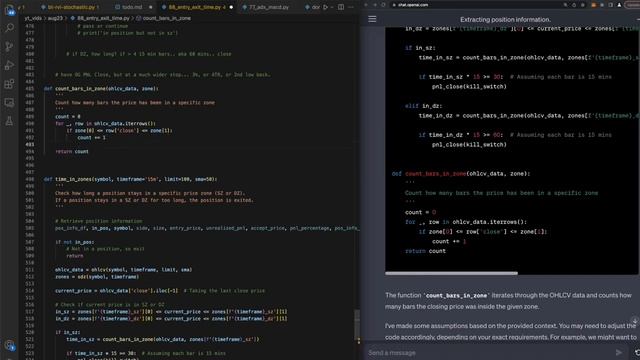Click the time_in_sz * 15 >= 30 ChatGPT line

(515, 77)
